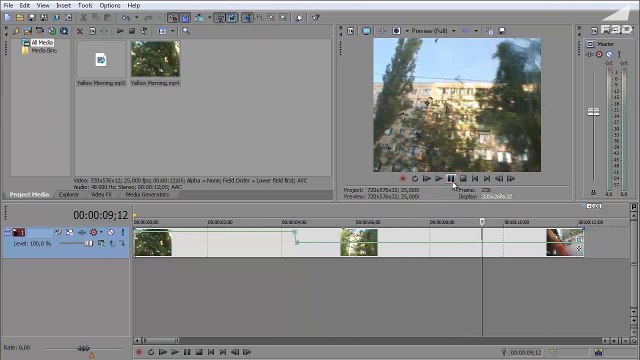Screen dimensions: 640x360
Task: Open media Properties icon in Project Media
Action: coord(92,31)
